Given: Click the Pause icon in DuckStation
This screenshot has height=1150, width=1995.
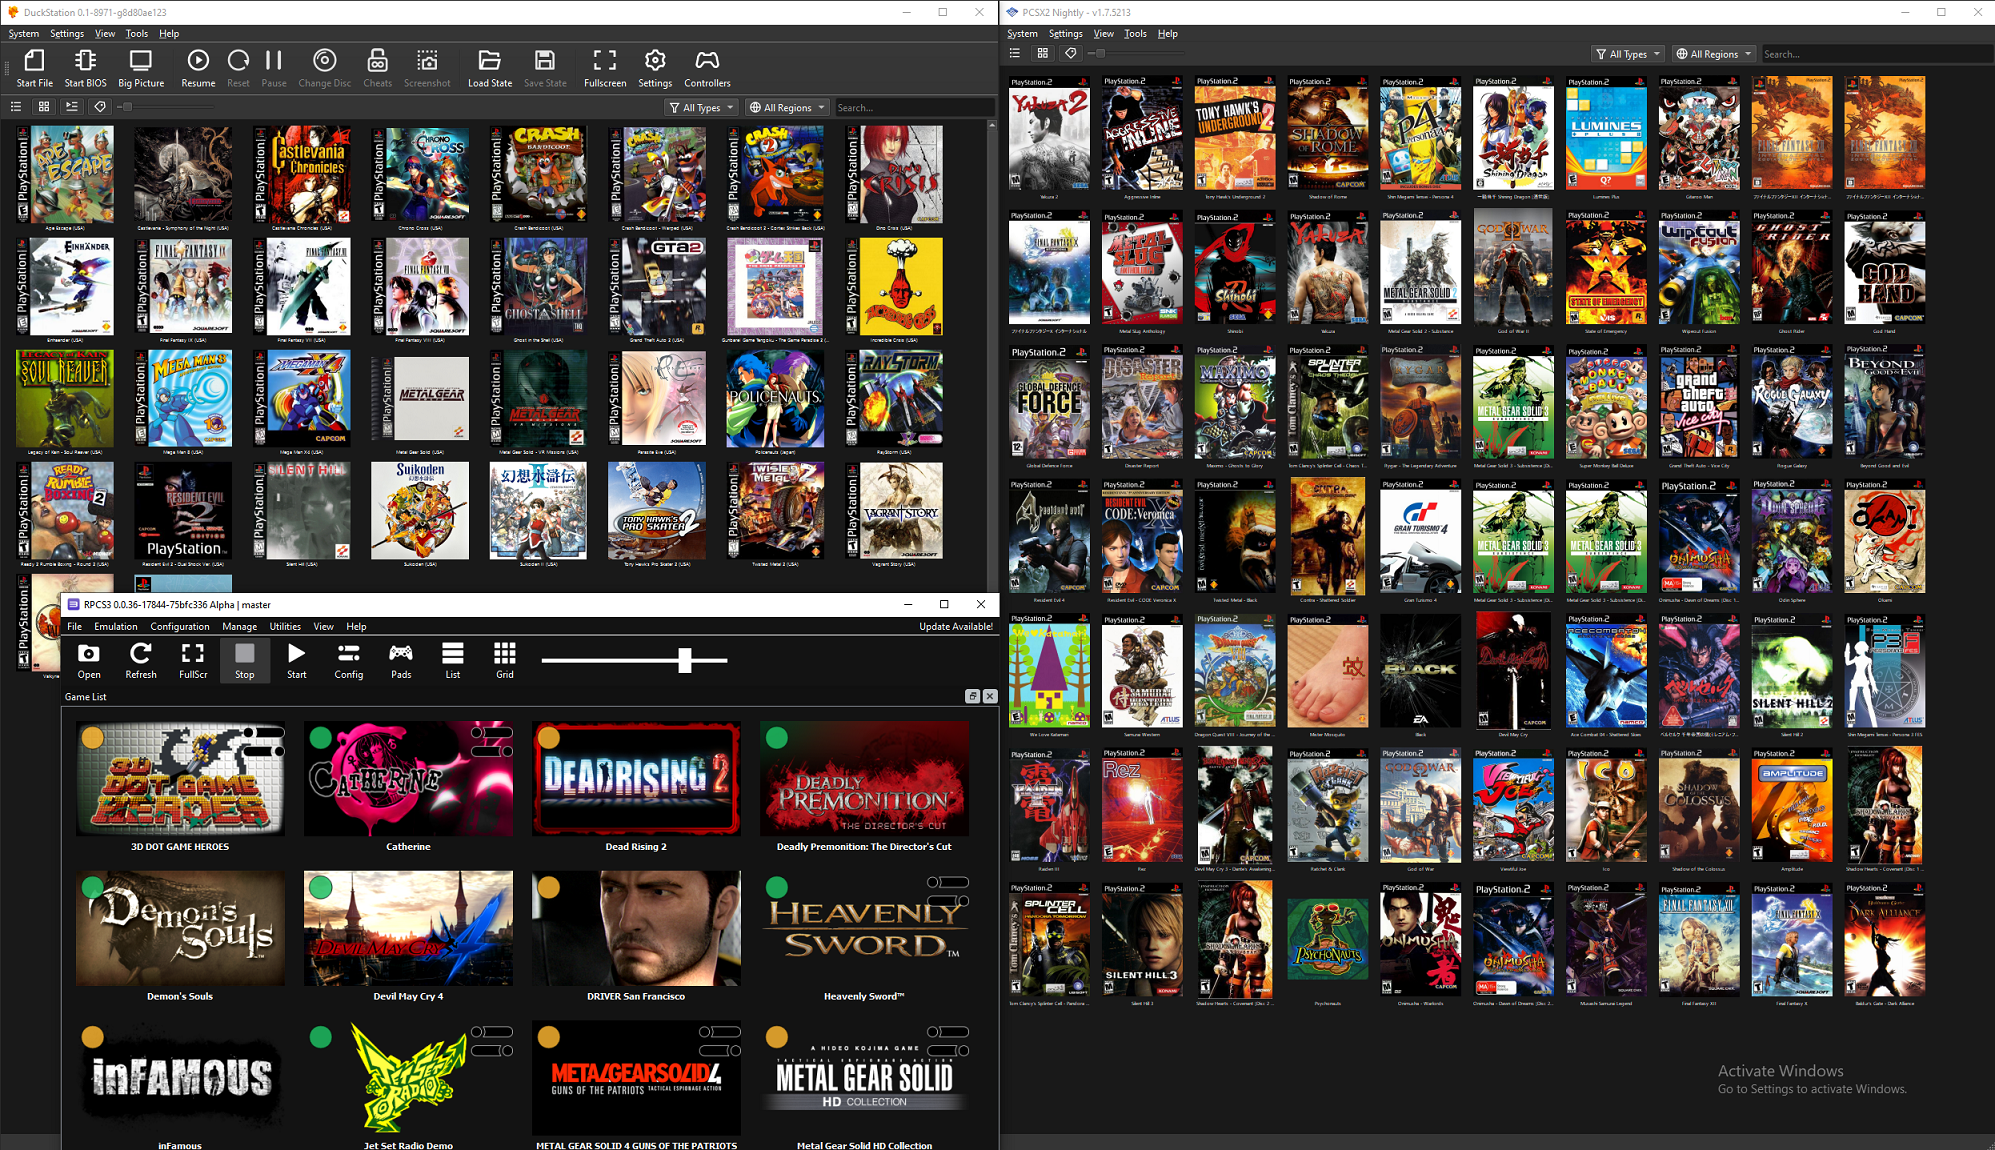Looking at the screenshot, I should tap(274, 69).
